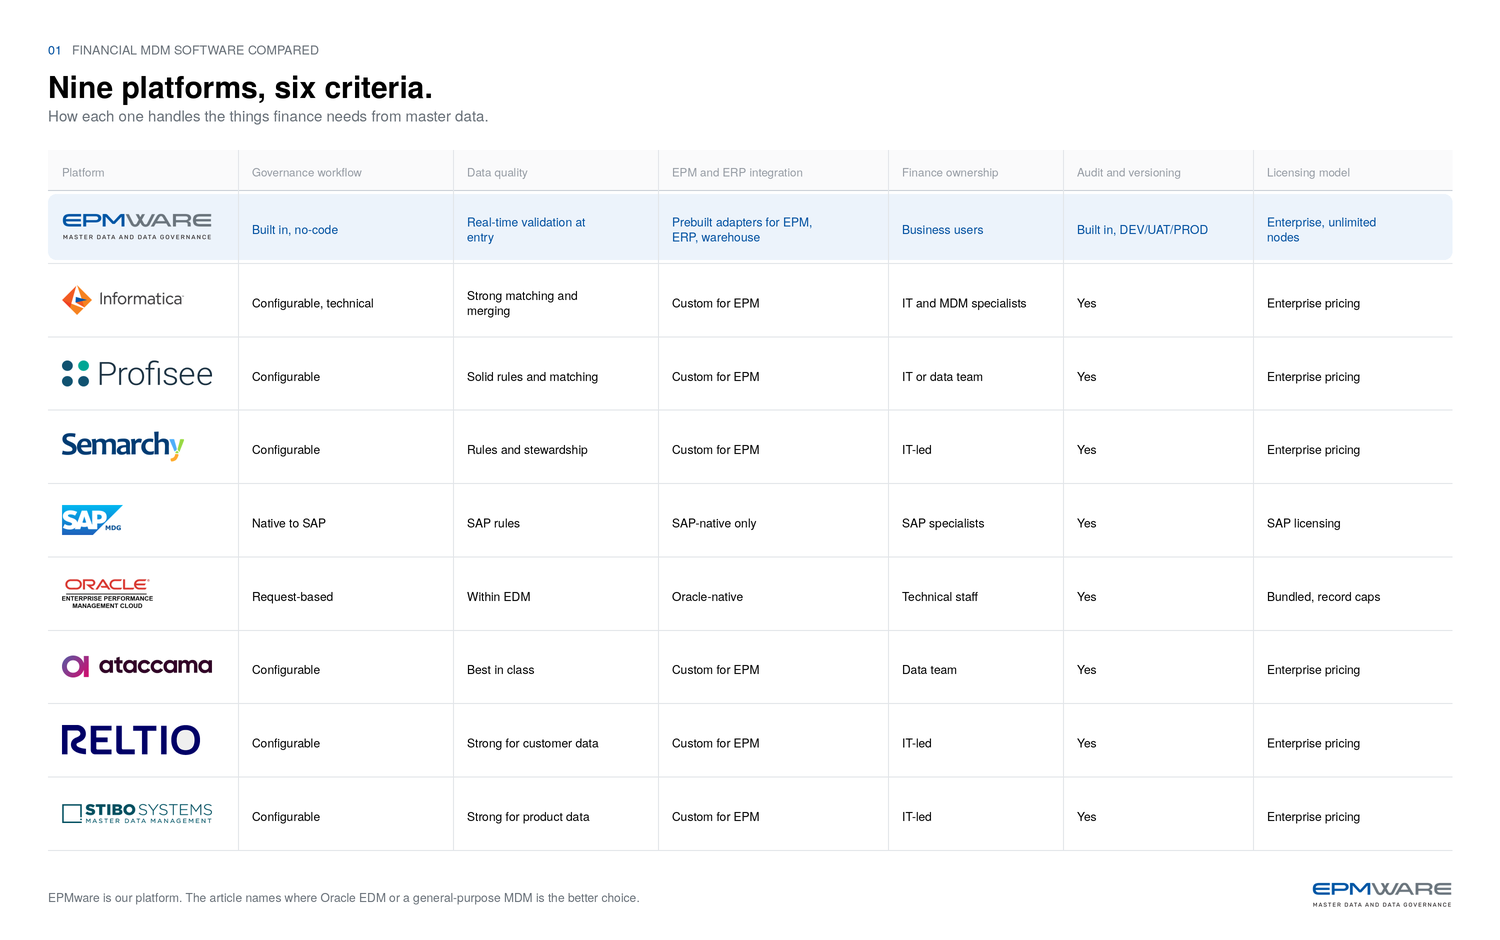Click the Oracle EPM Cloud logo
The width and height of the screenshot is (1500, 940).
pos(107,593)
